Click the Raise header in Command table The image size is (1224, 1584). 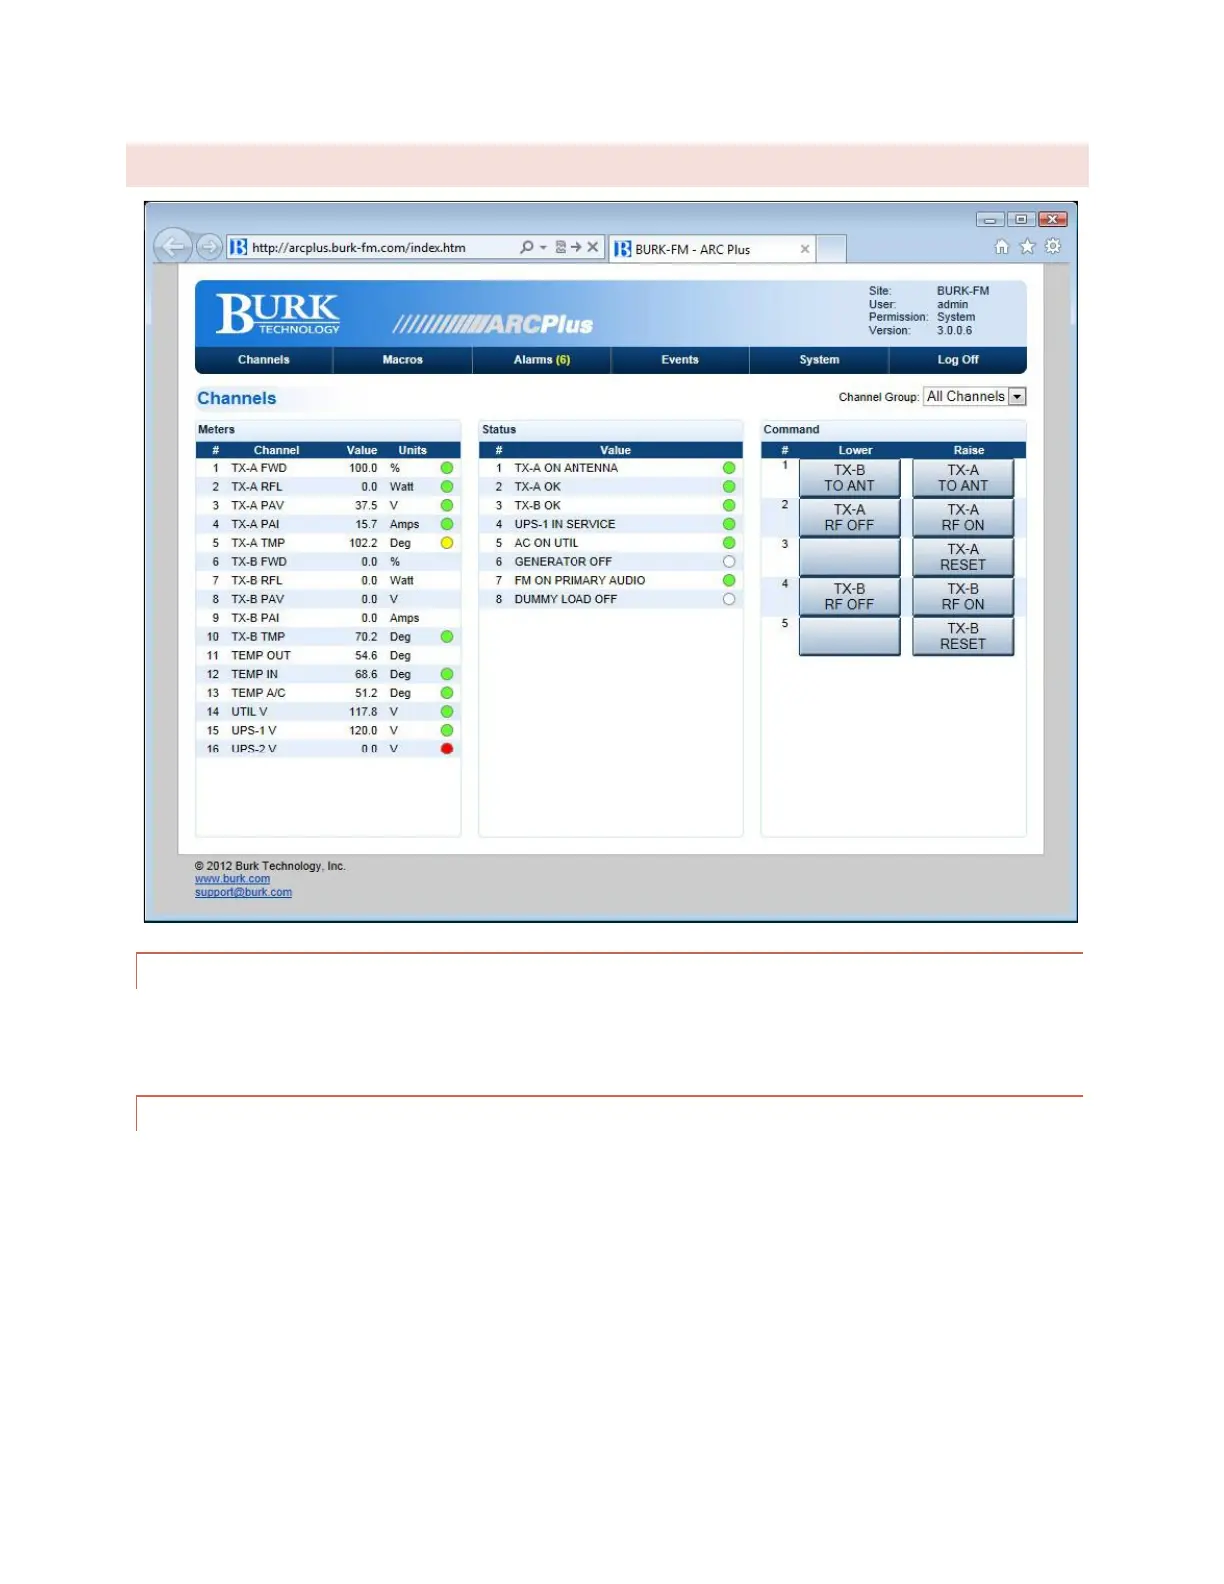pos(968,450)
